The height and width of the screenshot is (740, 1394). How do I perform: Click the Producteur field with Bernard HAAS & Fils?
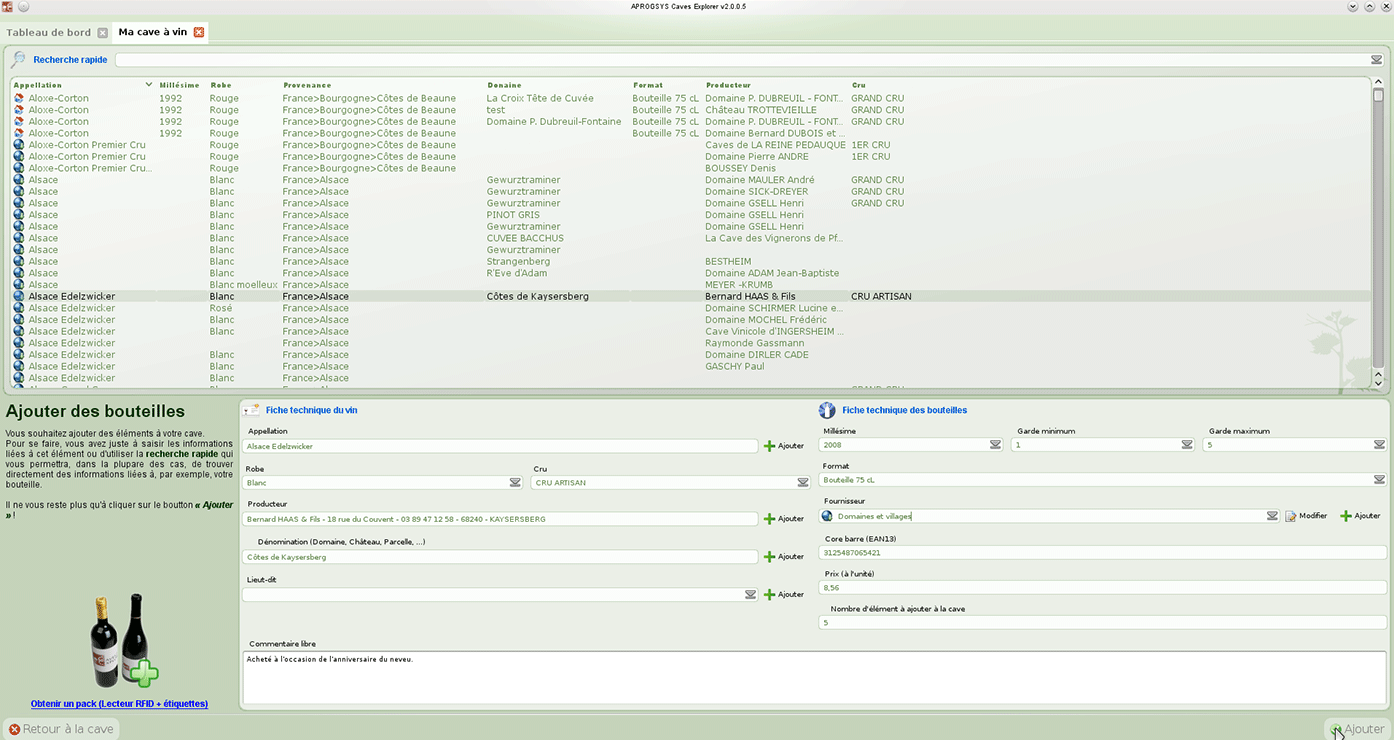tap(500, 519)
